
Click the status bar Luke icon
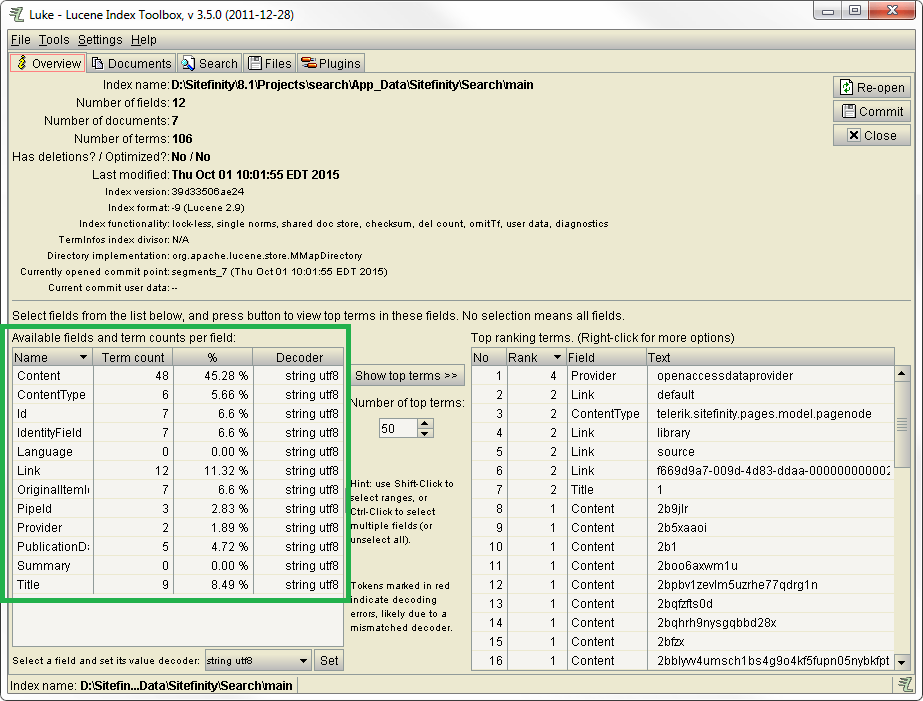coord(903,685)
